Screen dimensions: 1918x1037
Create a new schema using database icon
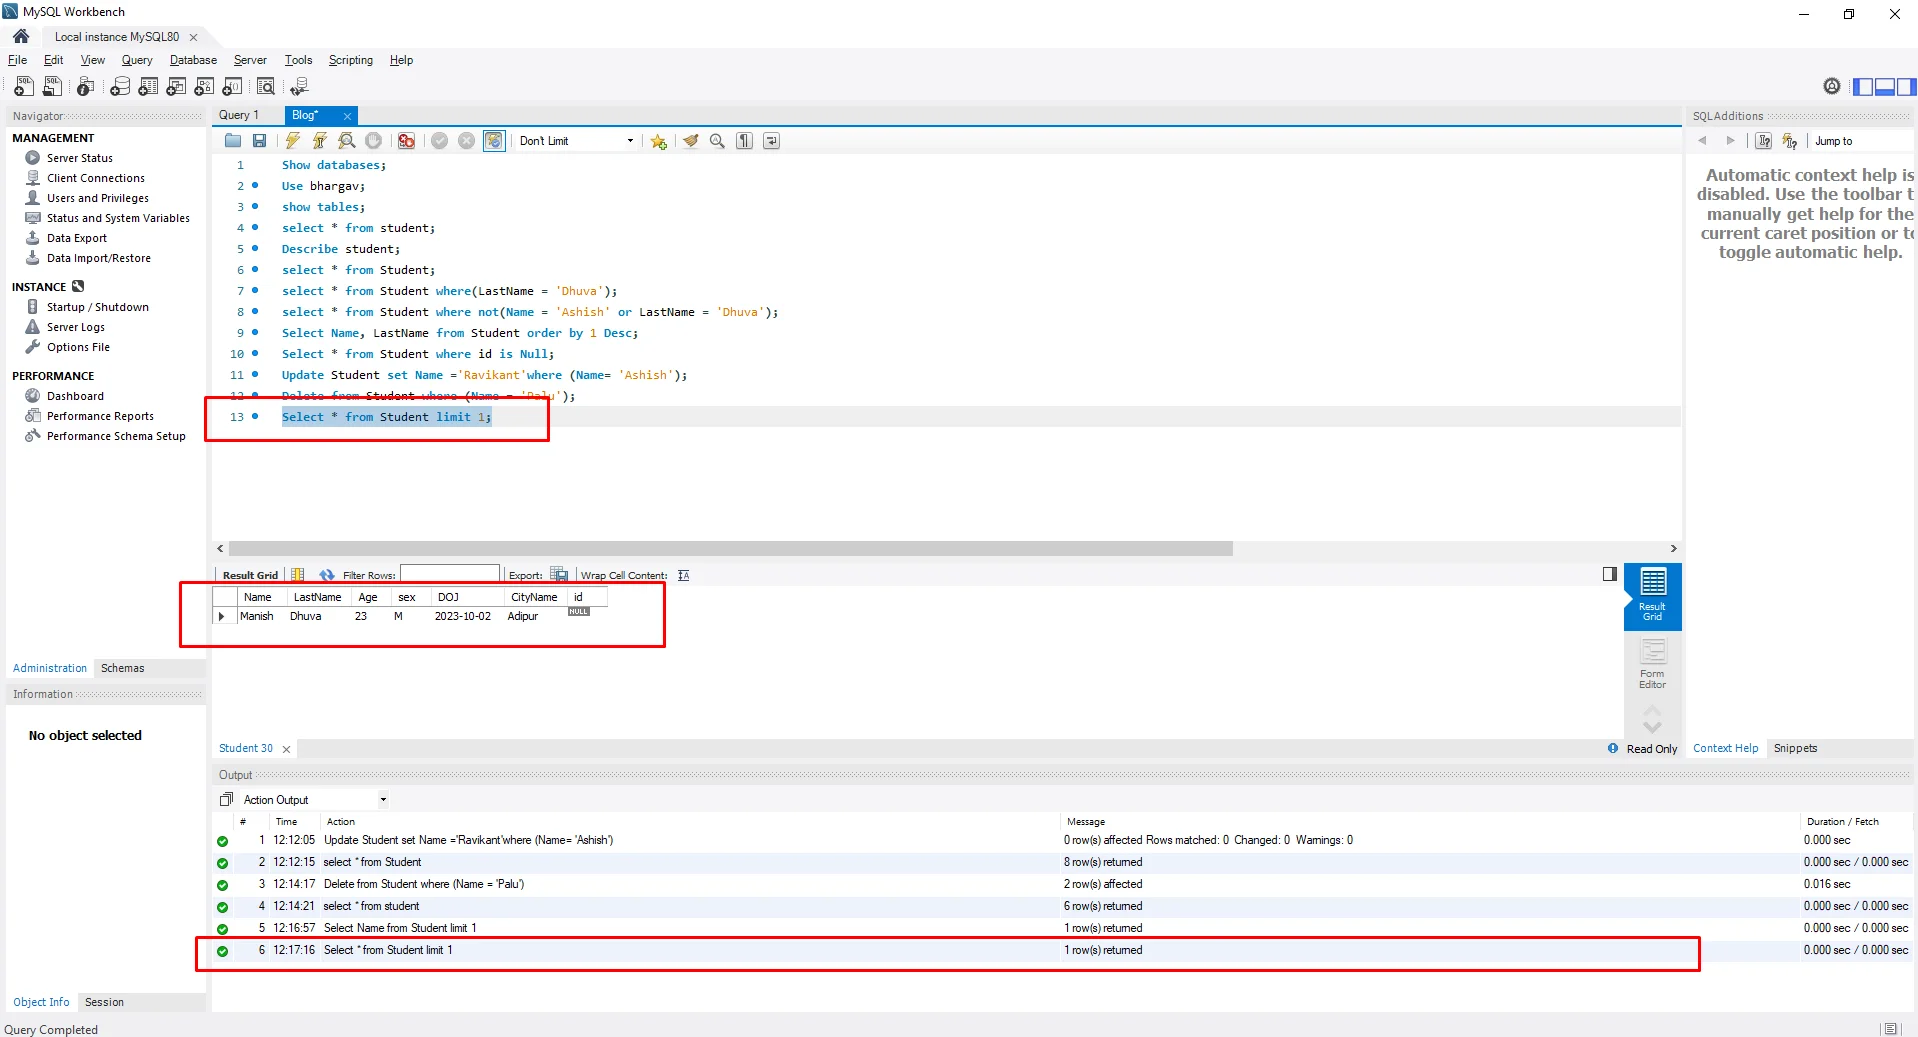point(119,87)
